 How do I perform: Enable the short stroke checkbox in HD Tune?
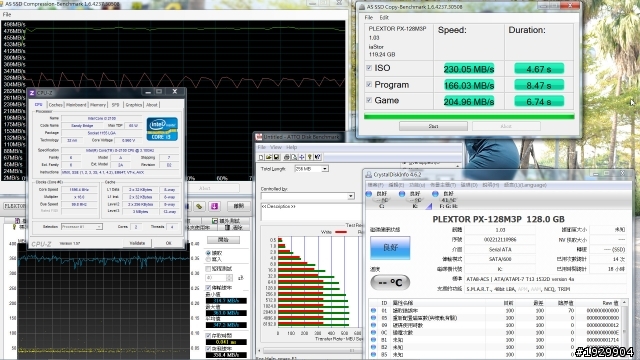coord(208,269)
